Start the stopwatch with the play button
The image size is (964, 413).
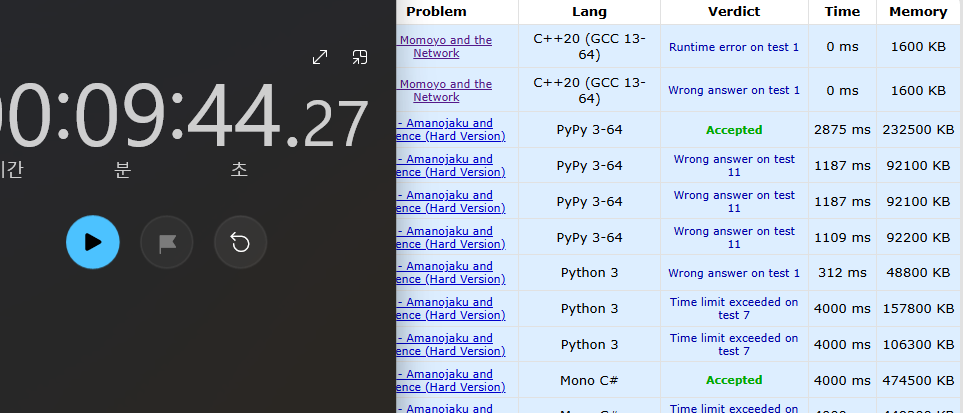click(93, 242)
